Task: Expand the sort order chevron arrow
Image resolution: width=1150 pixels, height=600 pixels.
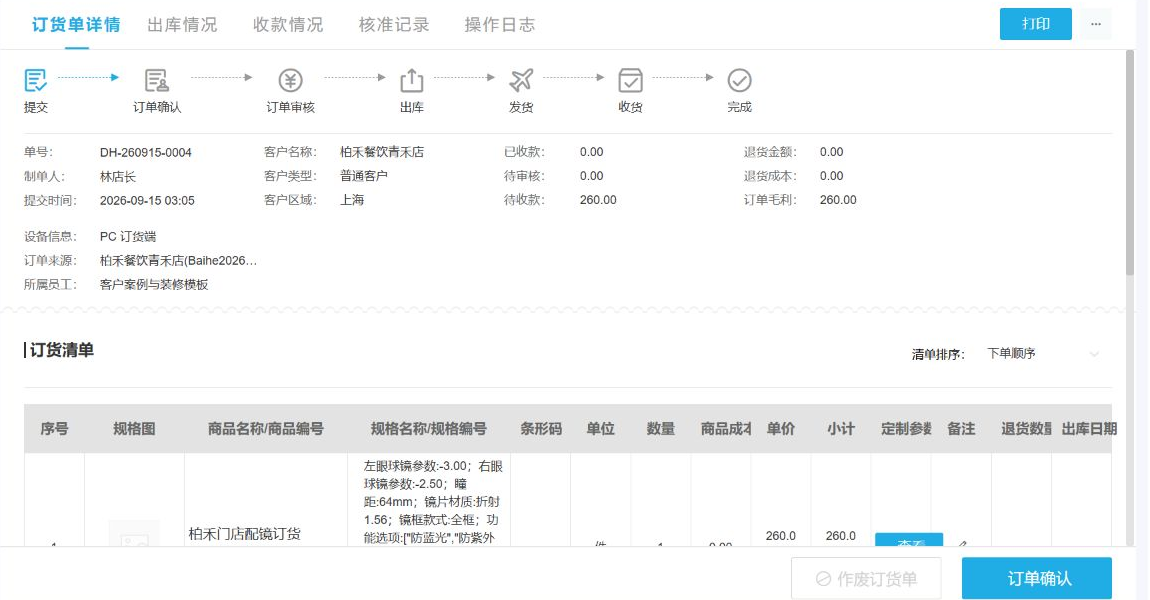Action: [1094, 354]
